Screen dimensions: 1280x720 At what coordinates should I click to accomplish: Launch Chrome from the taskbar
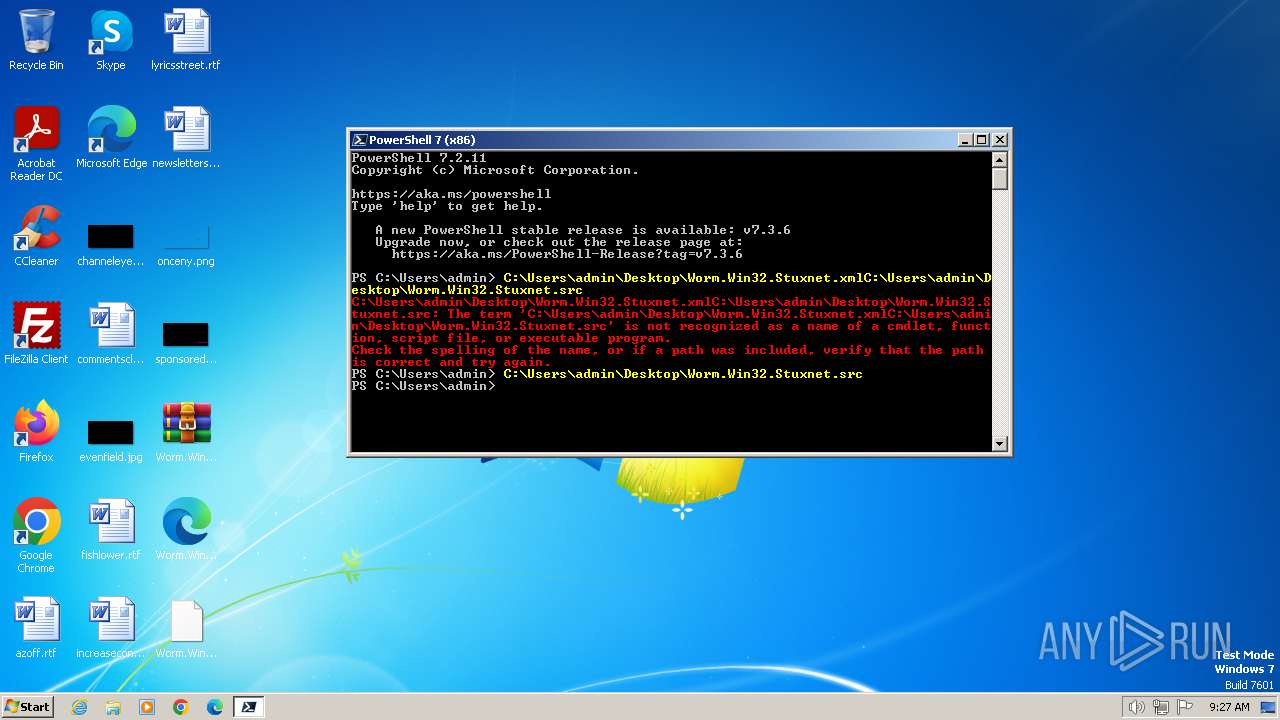tap(181, 707)
